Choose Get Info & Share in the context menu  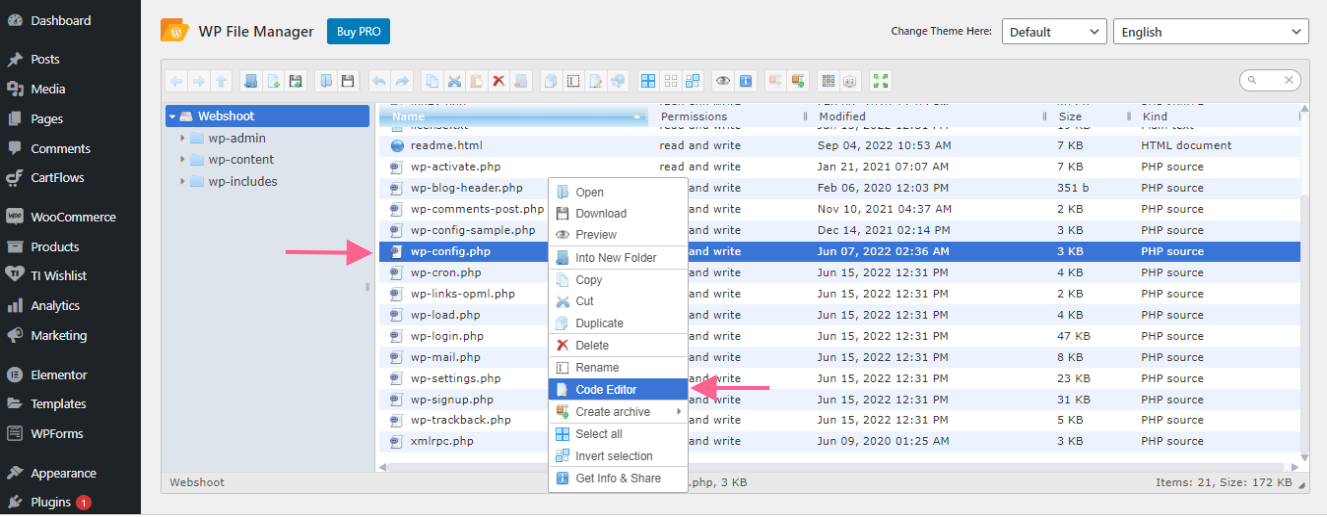pos(618,478)
